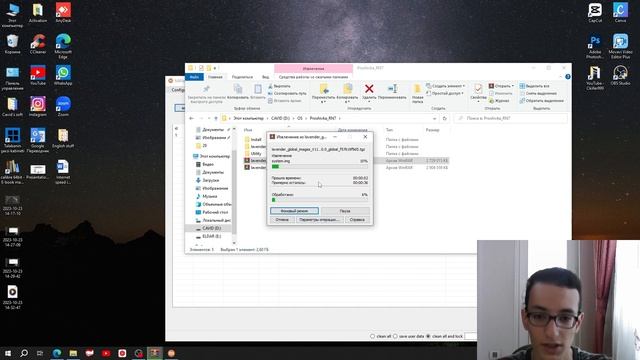Click the Explorer search field
This screenshot has width=640, height=360.
[x=511, y=118]
